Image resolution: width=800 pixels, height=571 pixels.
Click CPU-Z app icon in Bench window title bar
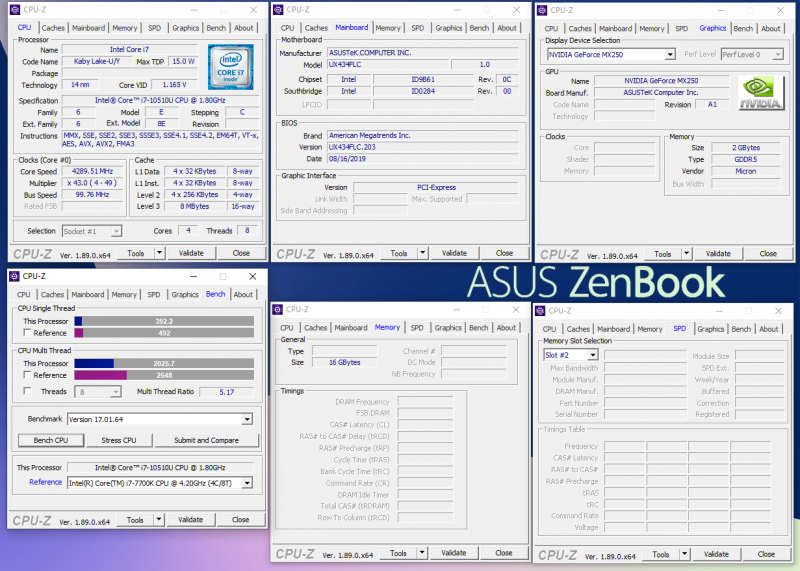click(x=14, y=276)
